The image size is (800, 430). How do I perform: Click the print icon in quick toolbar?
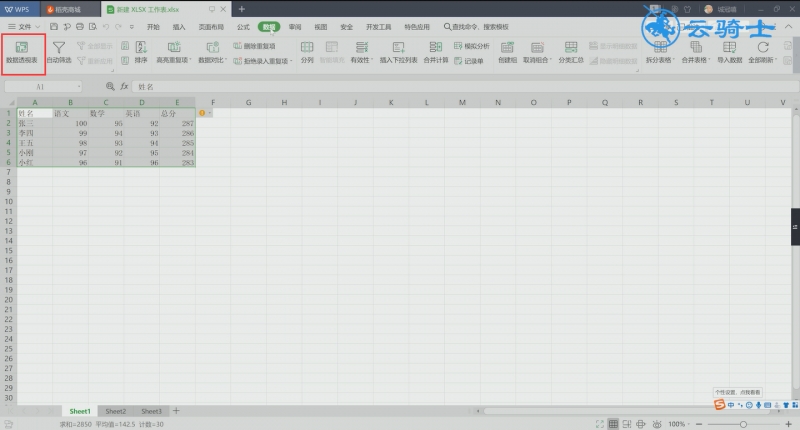pyautogui.click(x=80, y=27)
